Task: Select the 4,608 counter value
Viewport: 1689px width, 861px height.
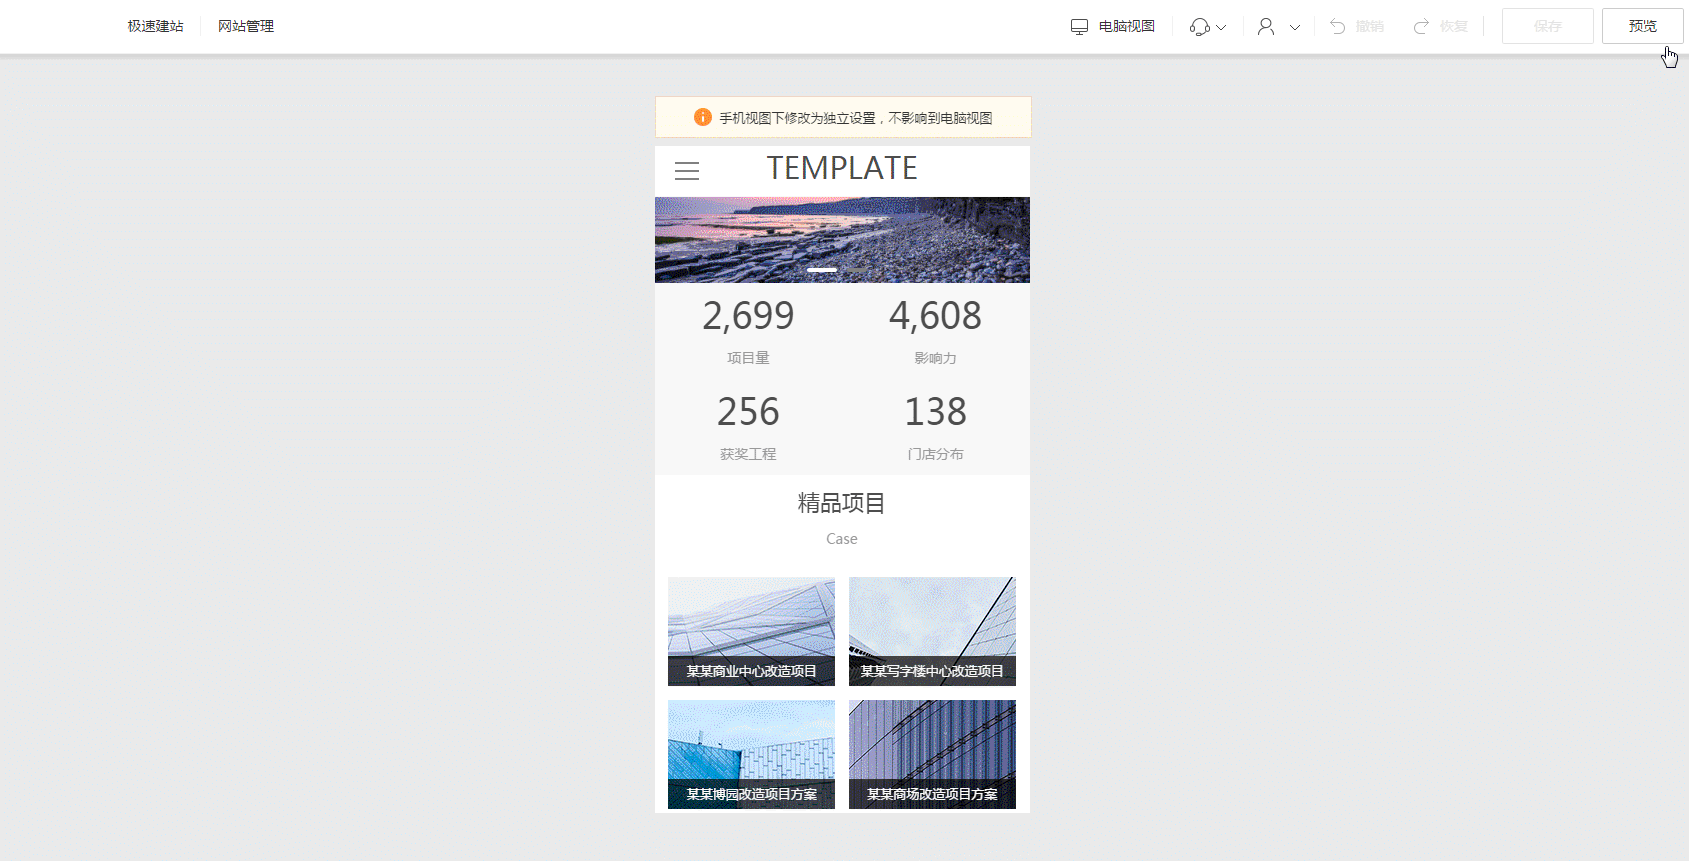Action: coord(935,316)
